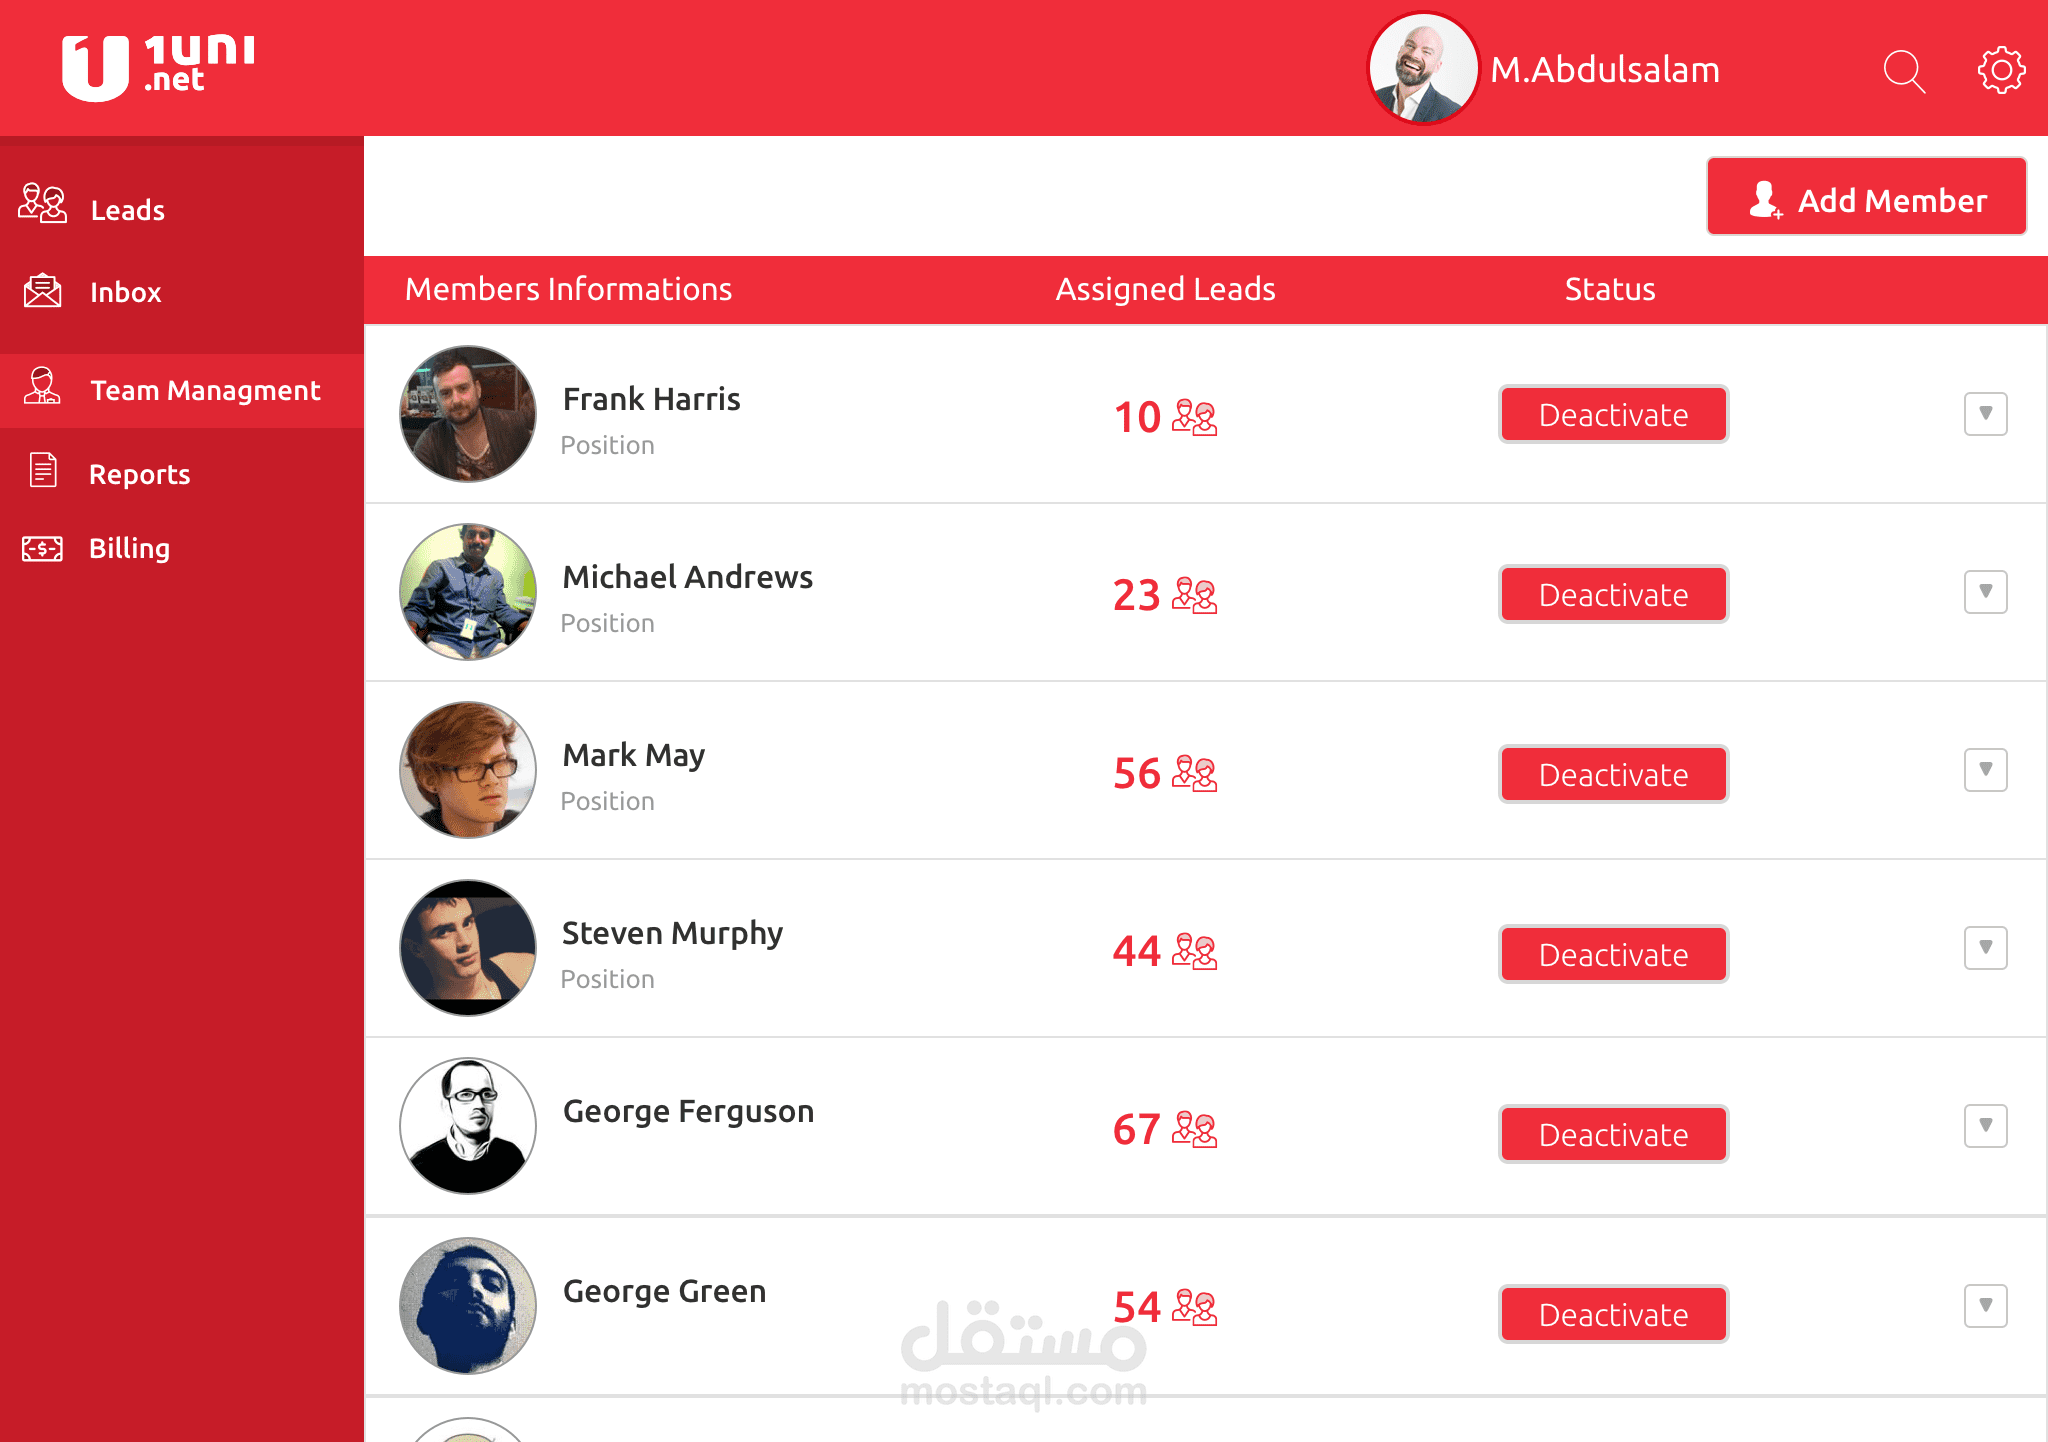This screenshot has height=1442, width=2048.
Task: Click the leads icon beside Mark May's 56
Action: click(x=1194, y=773)
